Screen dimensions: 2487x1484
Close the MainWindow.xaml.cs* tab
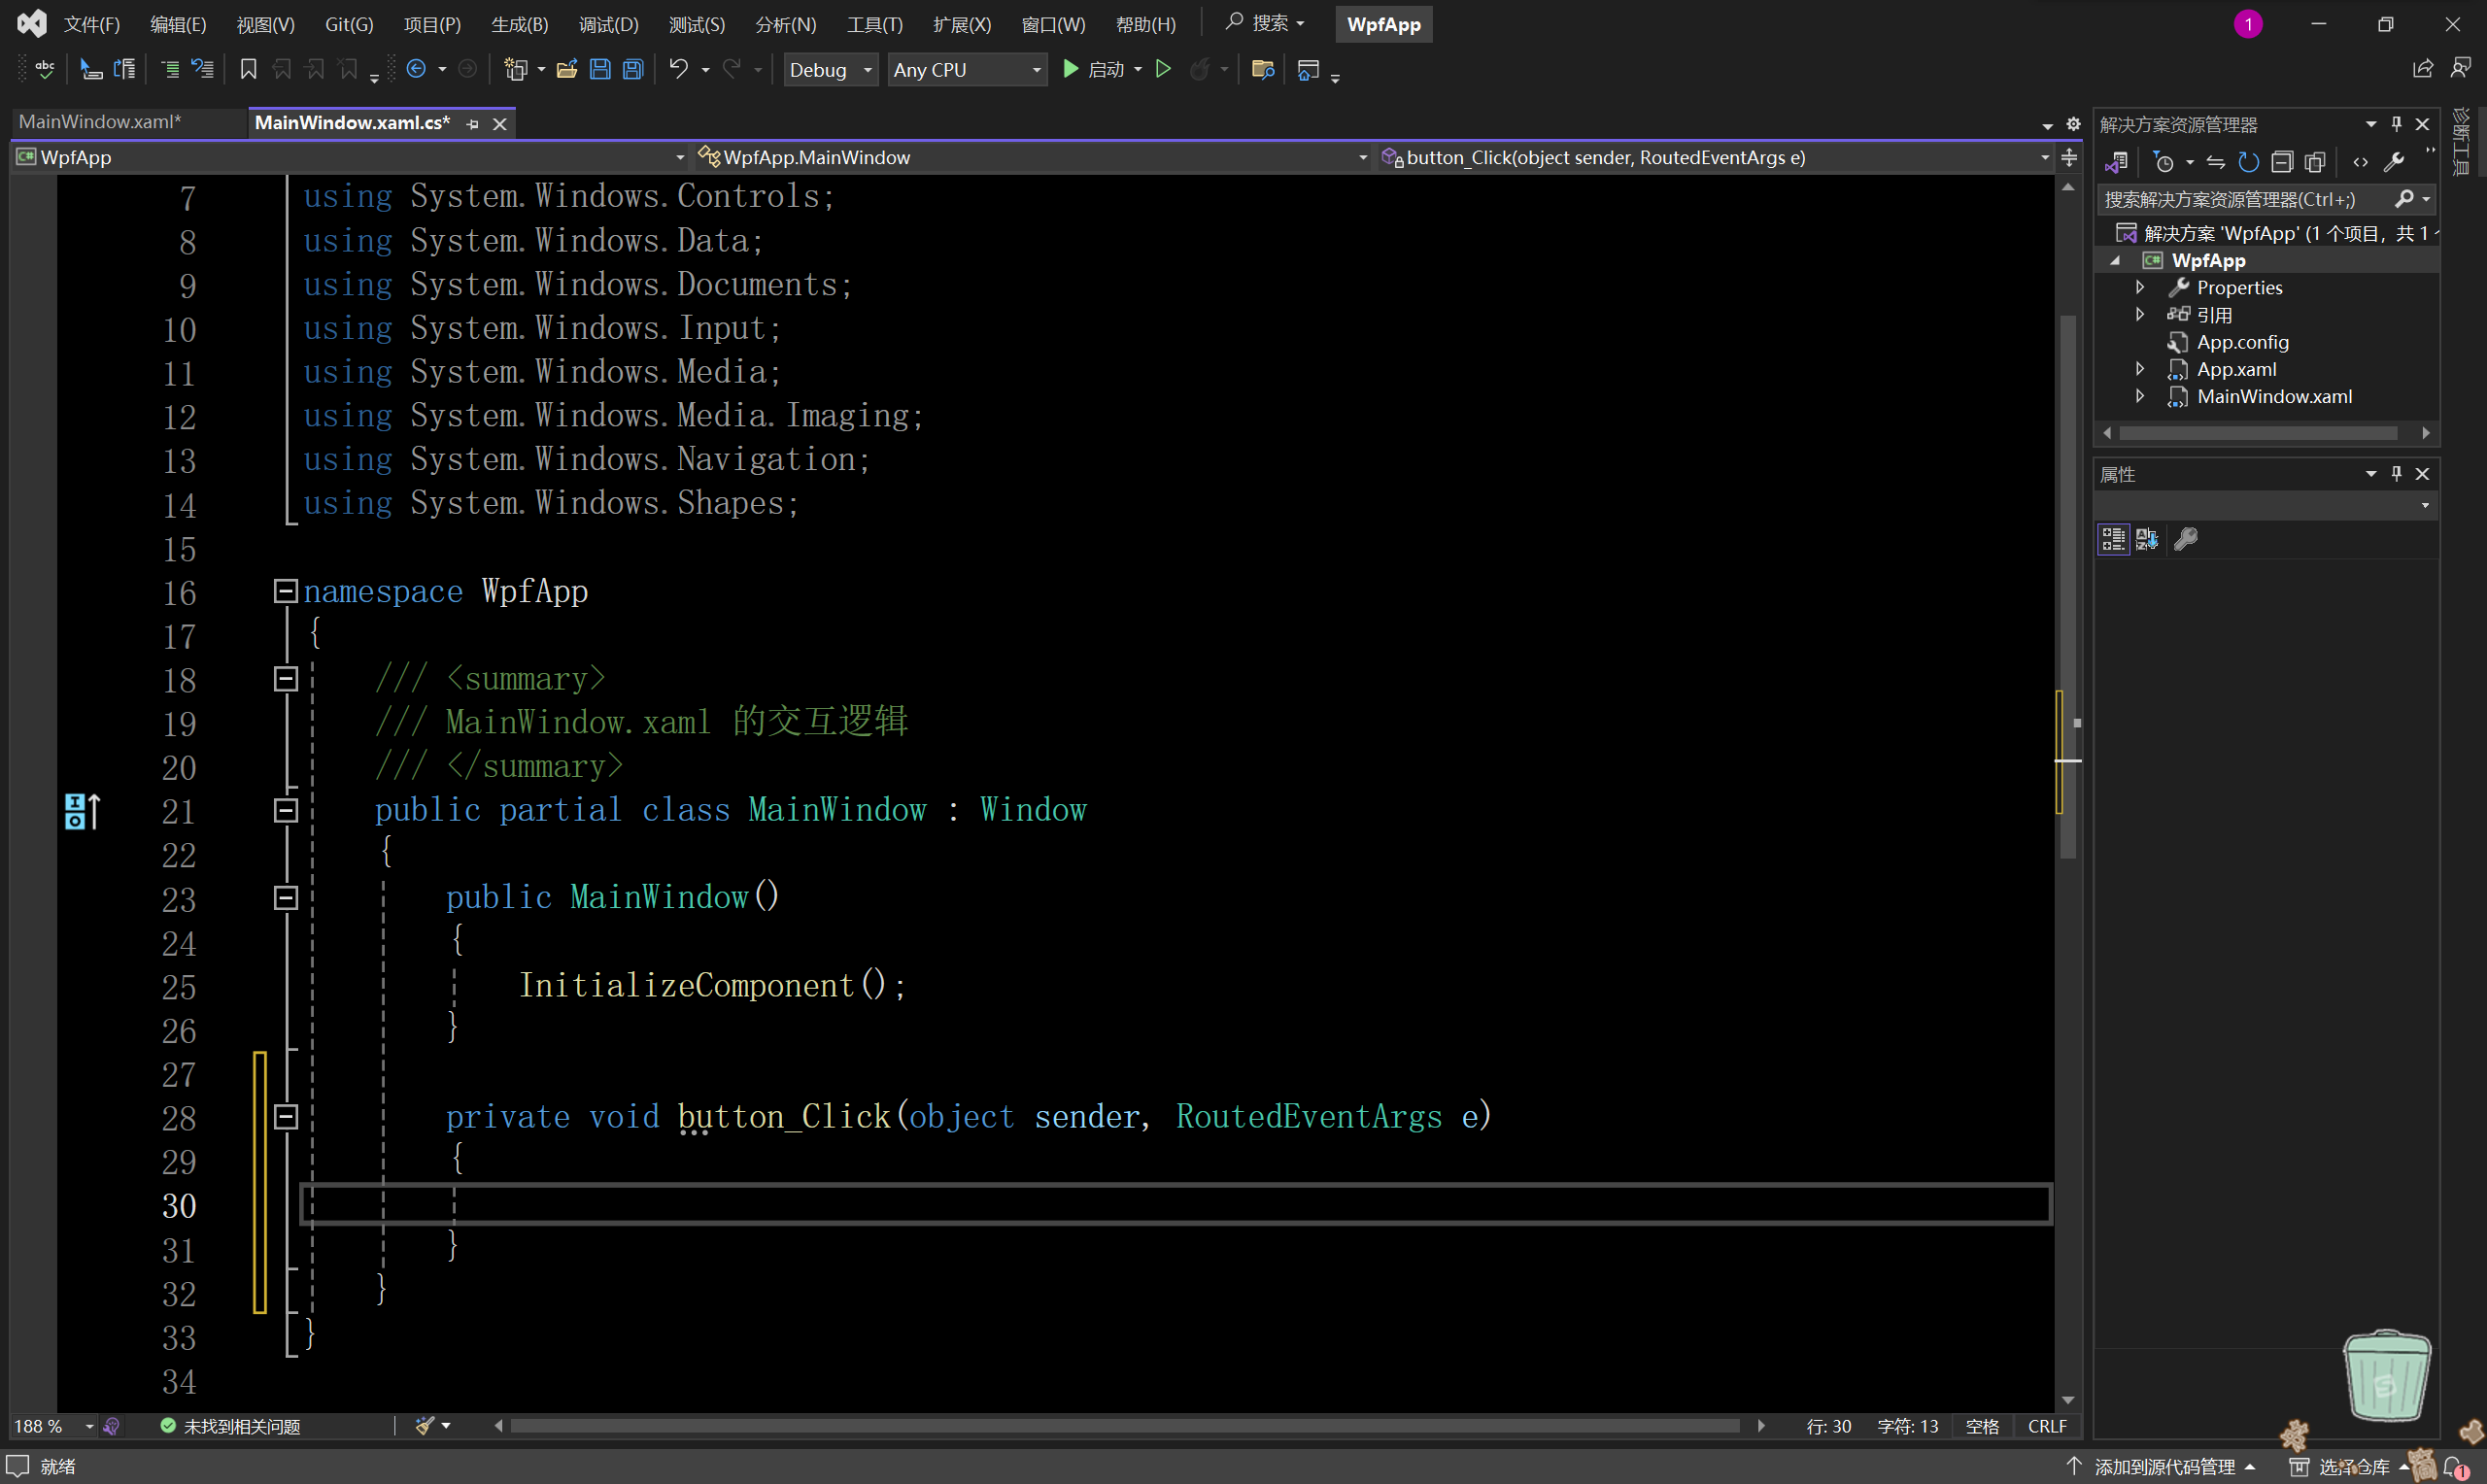point(499,124)
